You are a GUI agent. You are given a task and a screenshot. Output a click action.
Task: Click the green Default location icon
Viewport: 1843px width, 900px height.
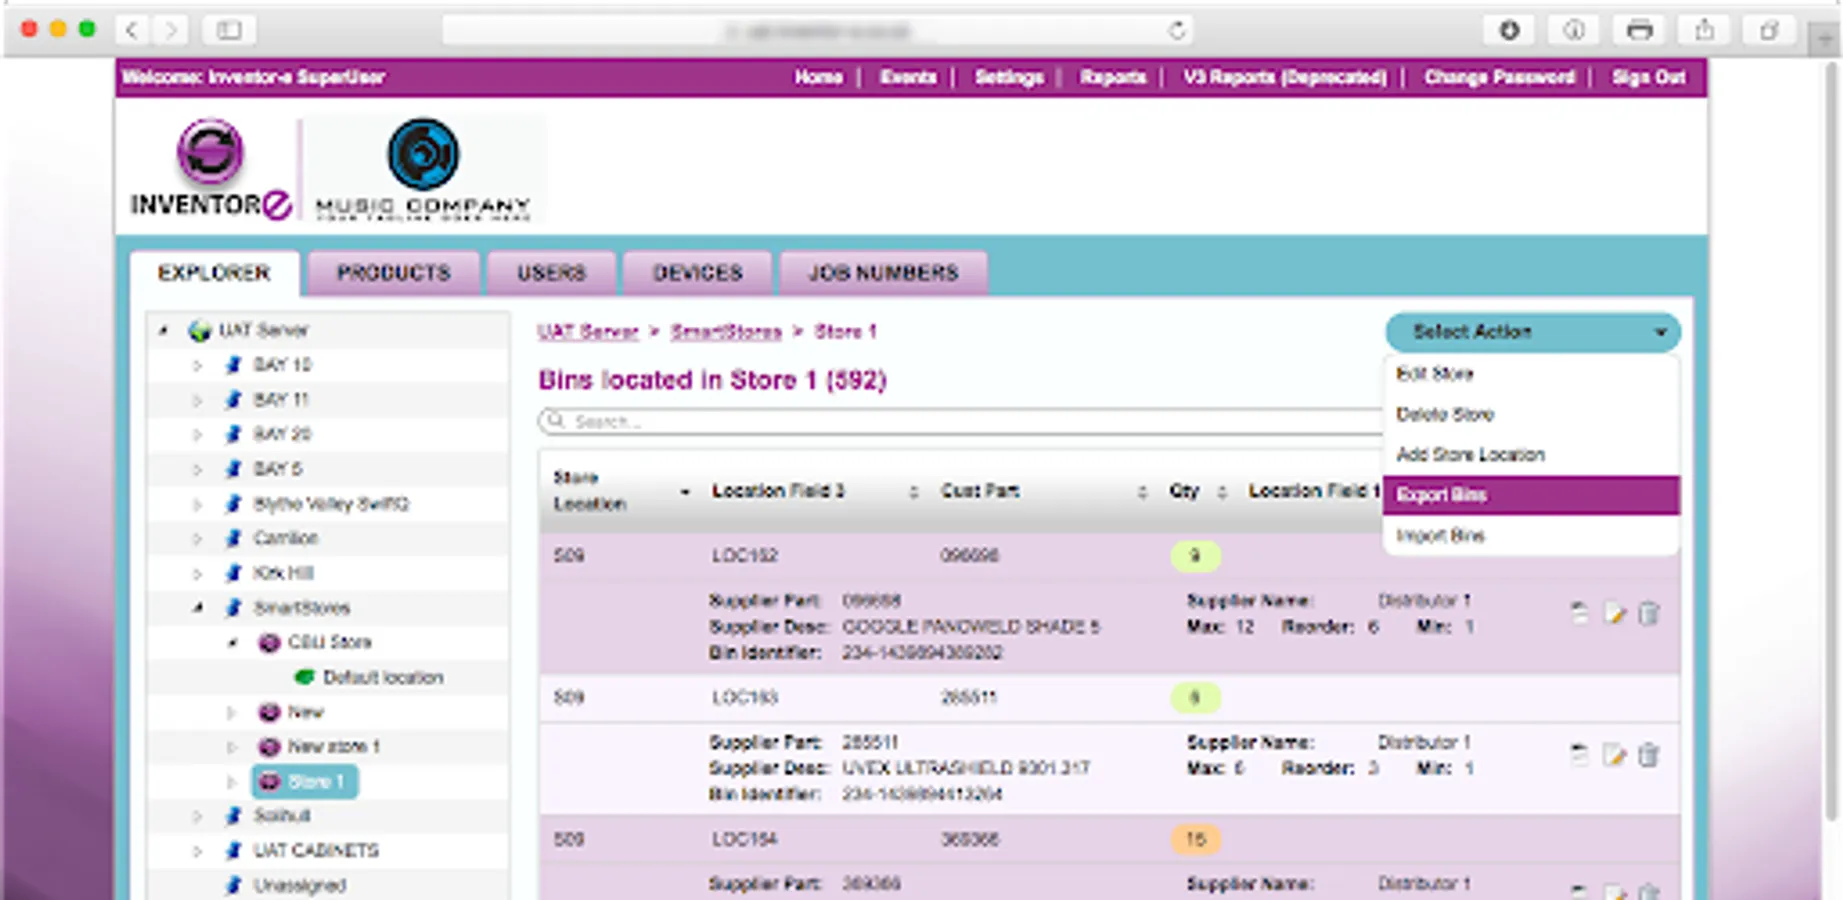(x=304, y=677)
